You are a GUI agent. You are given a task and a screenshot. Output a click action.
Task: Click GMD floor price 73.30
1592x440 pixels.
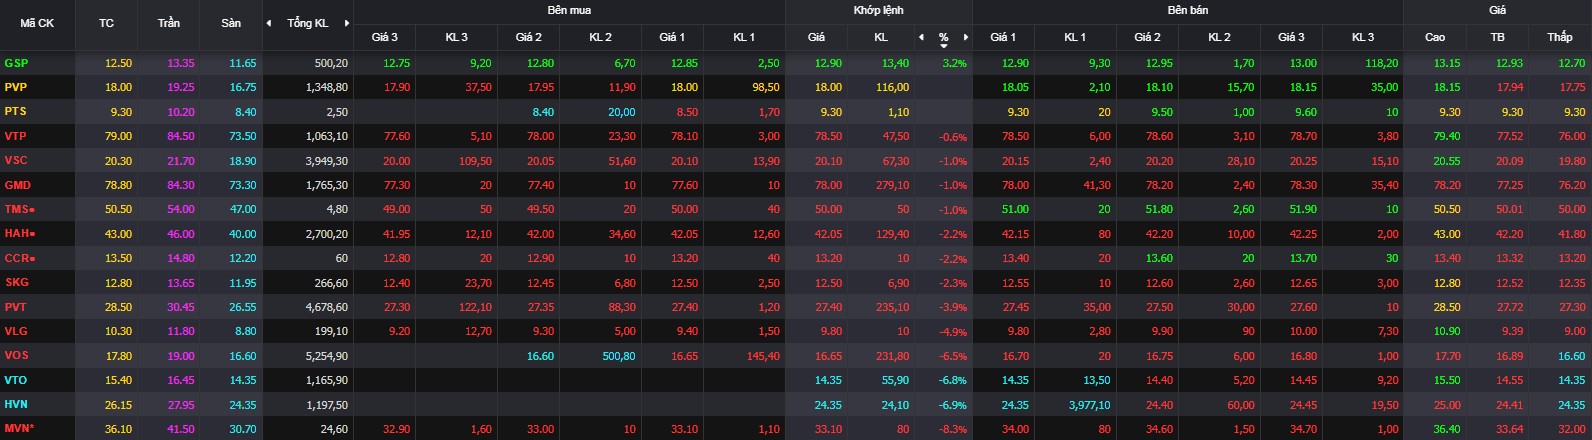pyautogui.click(x=242, y=185)
